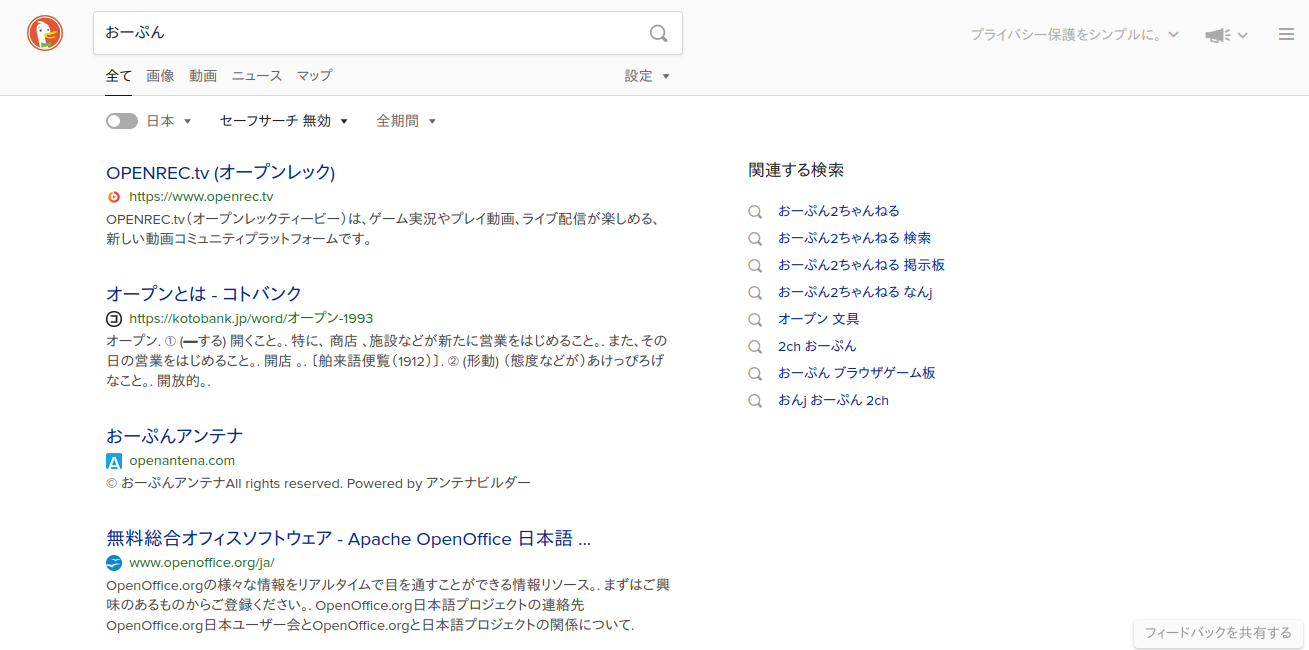Switch to the ニュース tab

pos(257,76)
